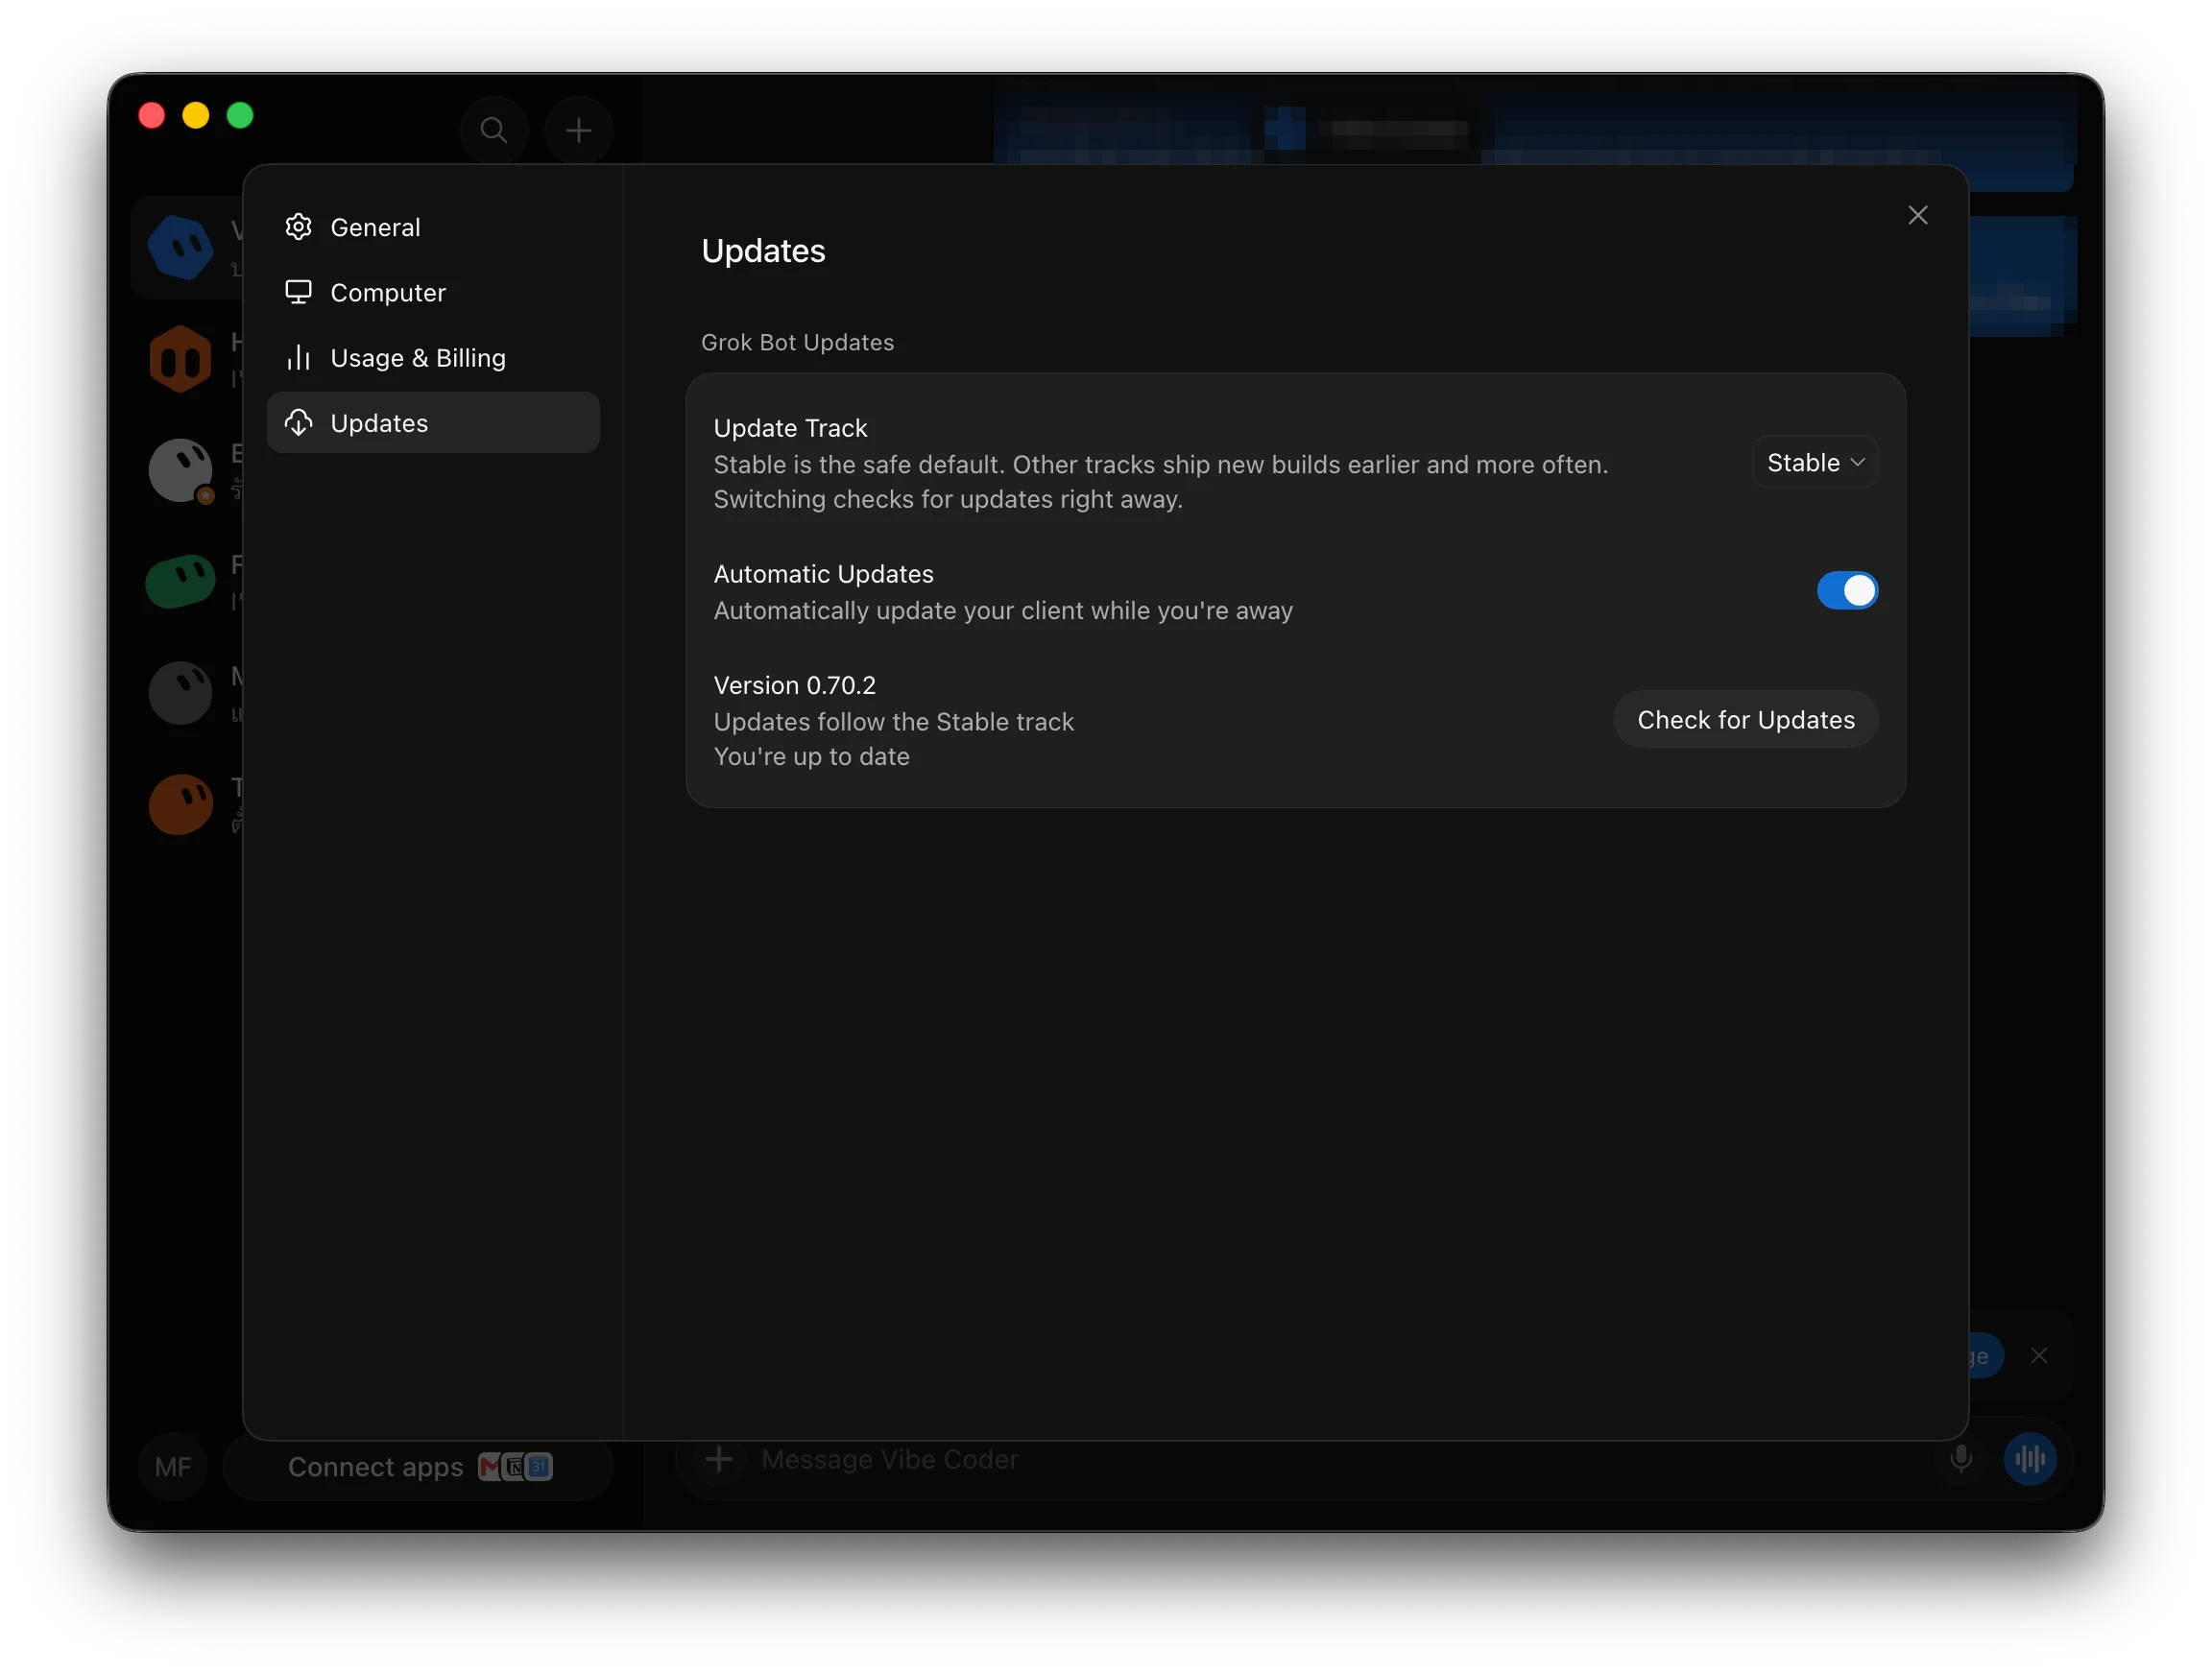The height and width of the screenshot is (1674, 2212).
Task: Select the green bot avatar in the sidebar
Action: (181, 581)
